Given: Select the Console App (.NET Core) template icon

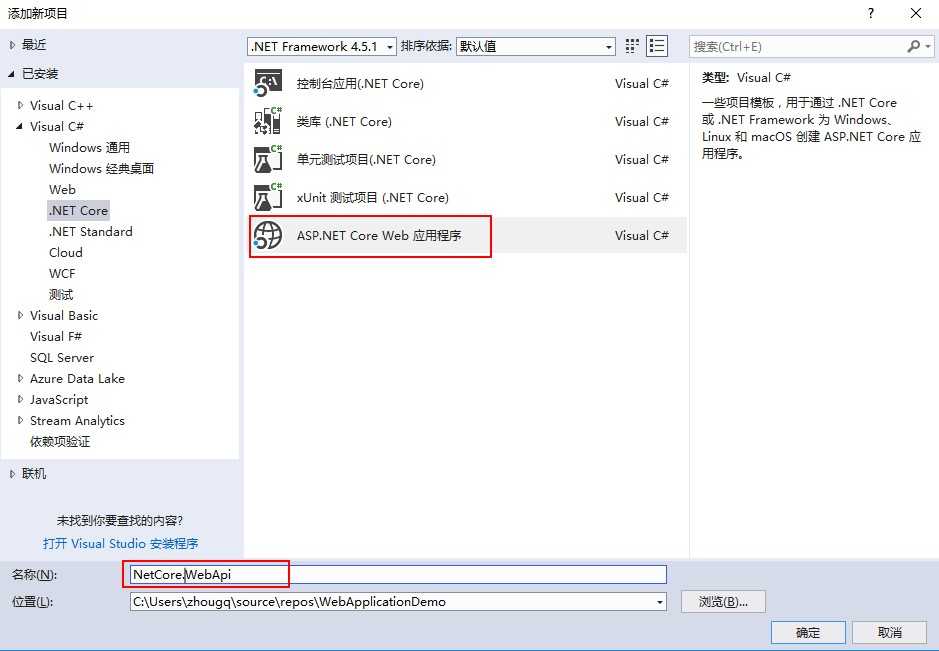Looking at the screenshot, I should [x=268, y=83].
